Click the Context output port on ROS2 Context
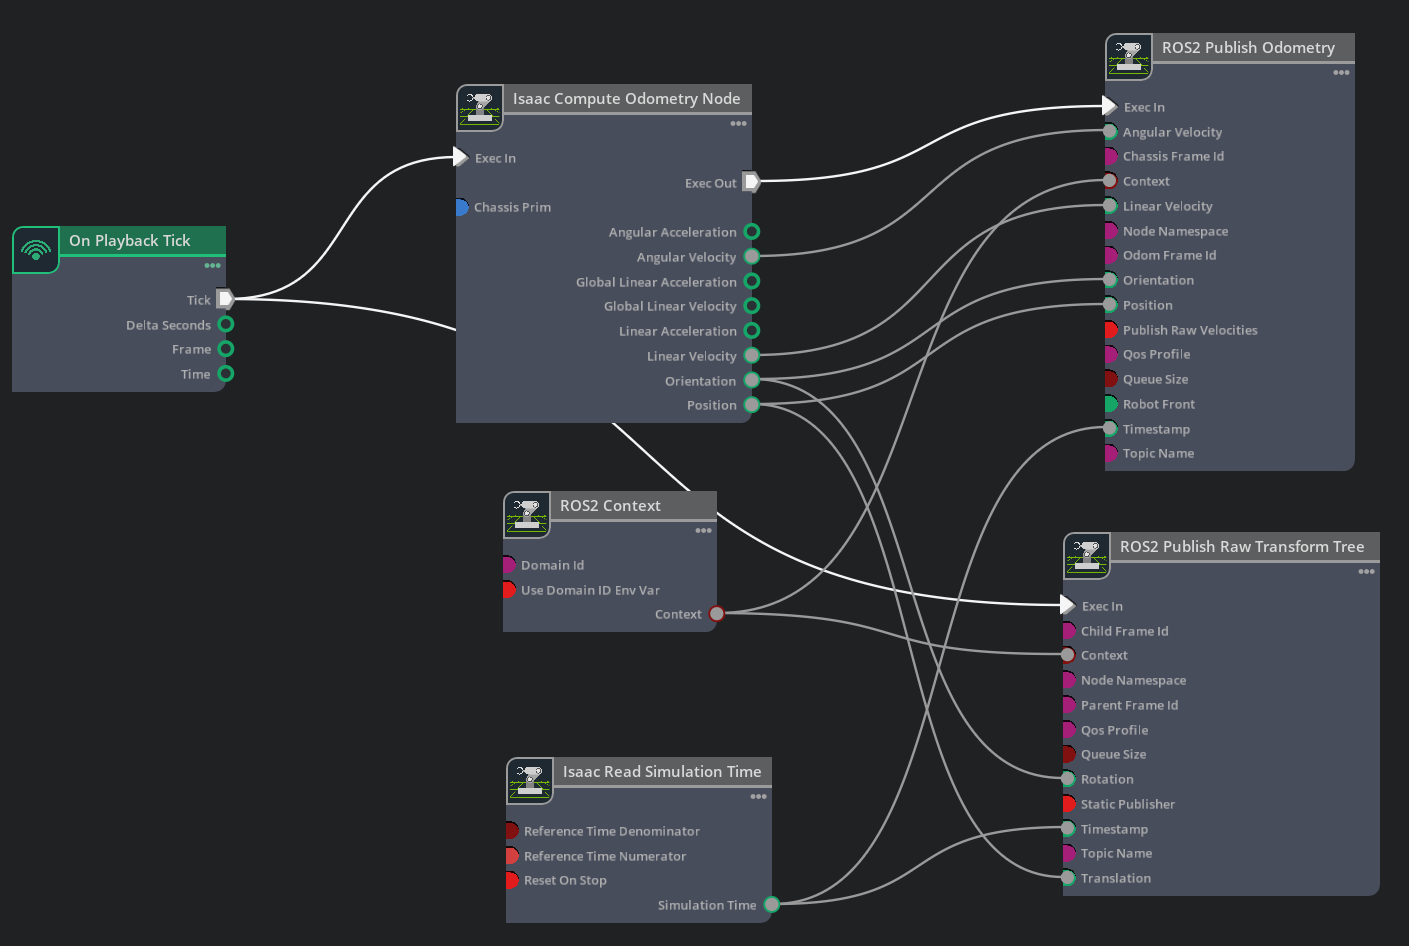This screenshot has width=1409, height=946. coord(716,614)
